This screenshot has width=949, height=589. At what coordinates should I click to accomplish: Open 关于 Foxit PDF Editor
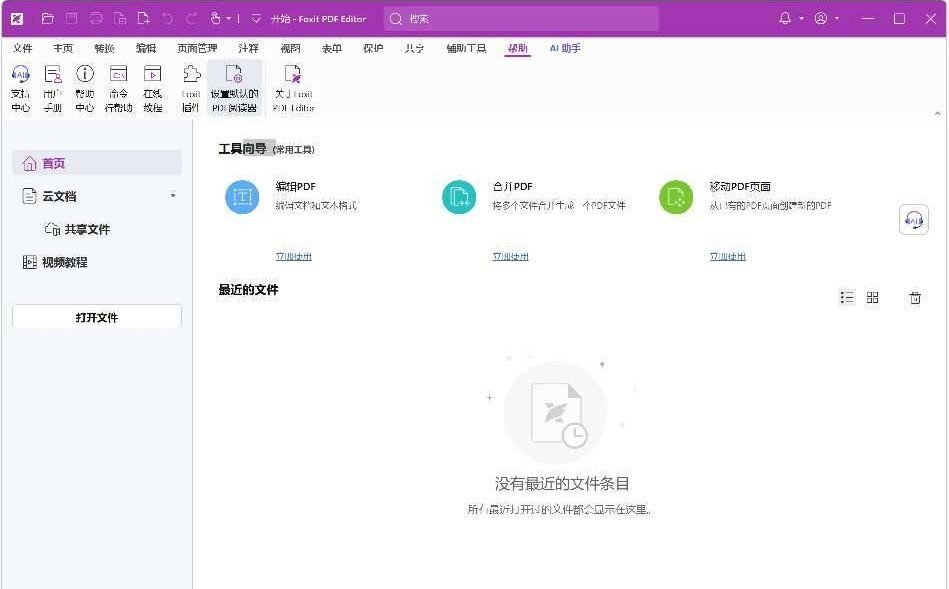293,87
